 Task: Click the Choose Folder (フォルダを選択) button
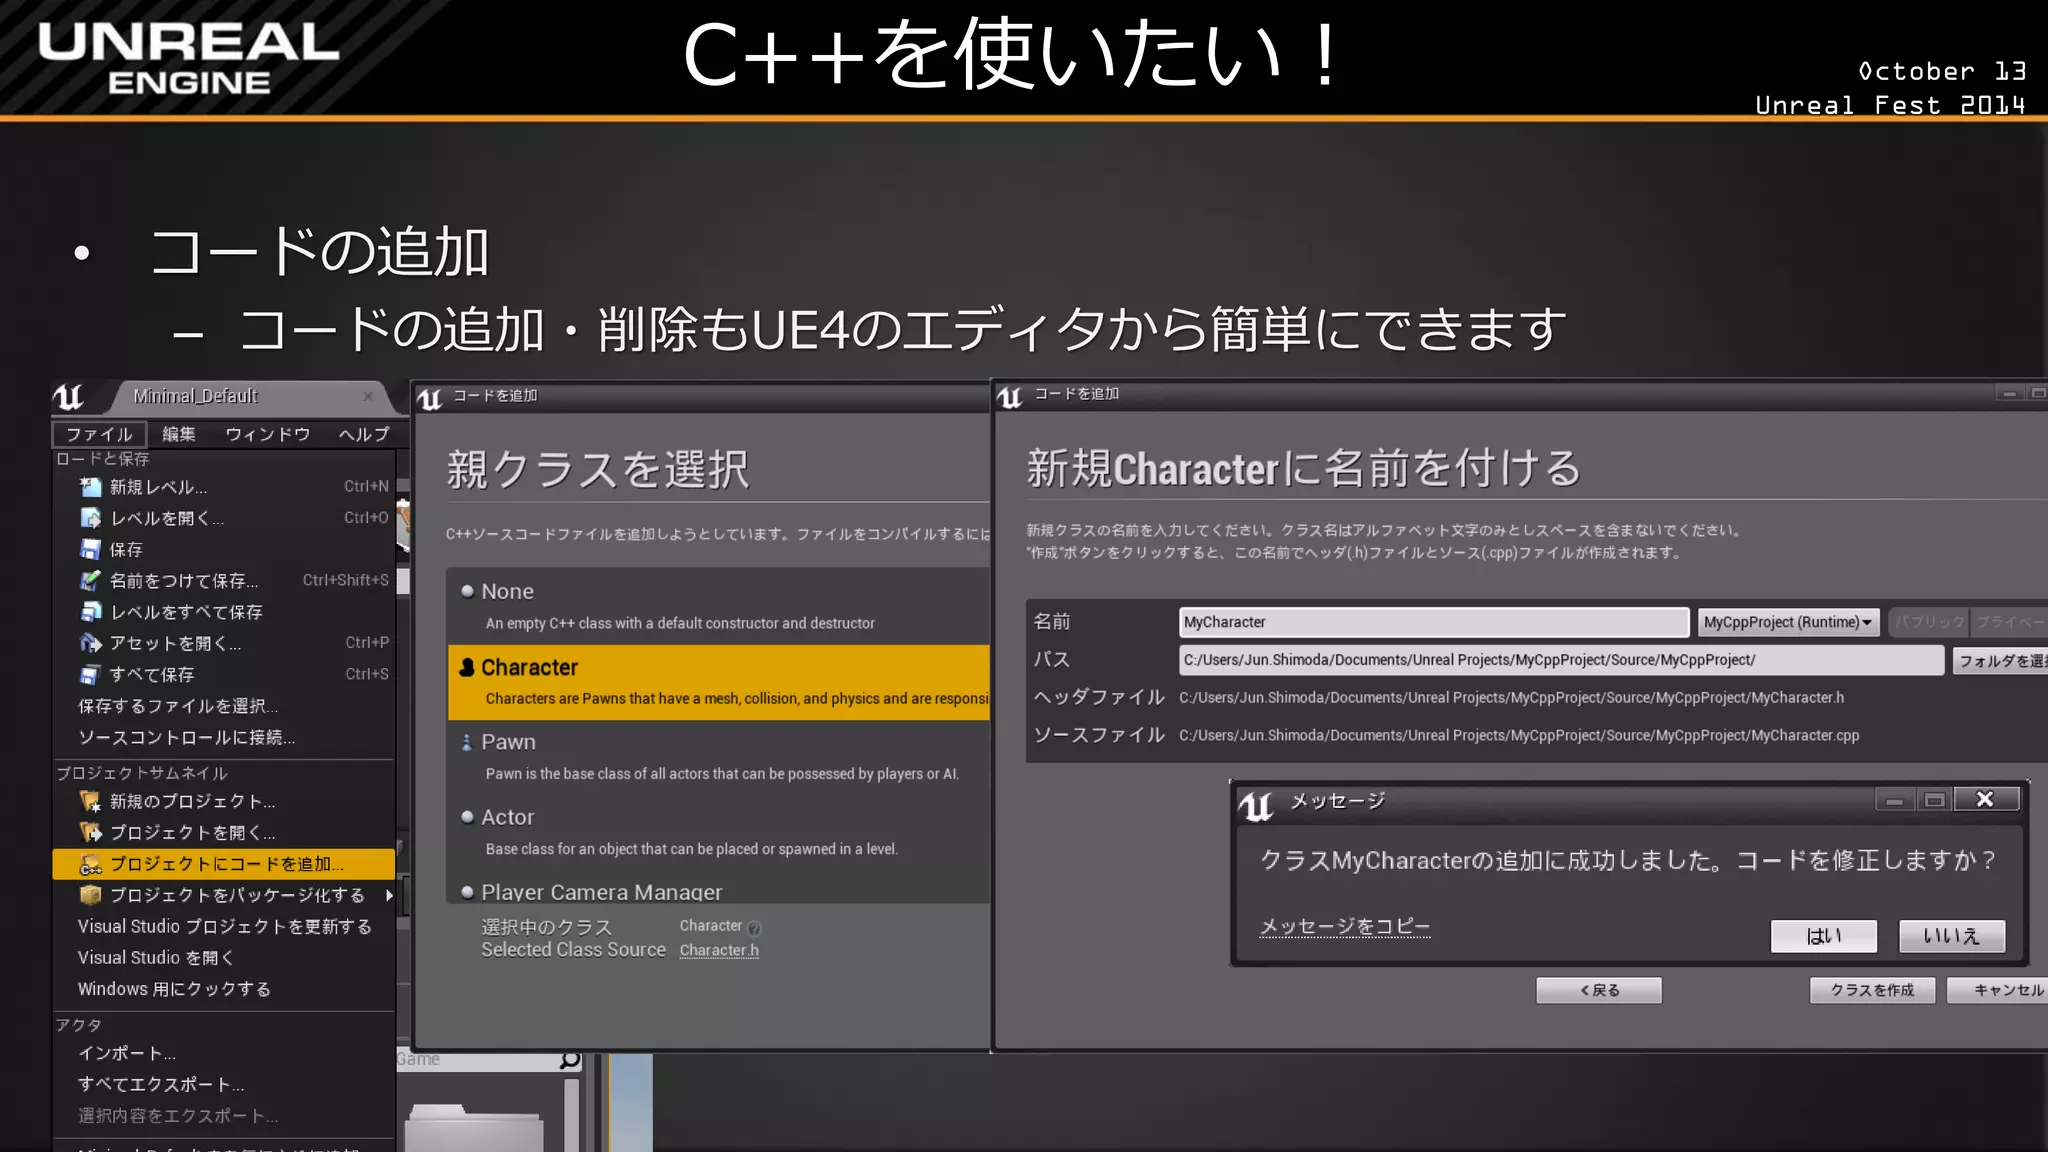point(2000,660)
